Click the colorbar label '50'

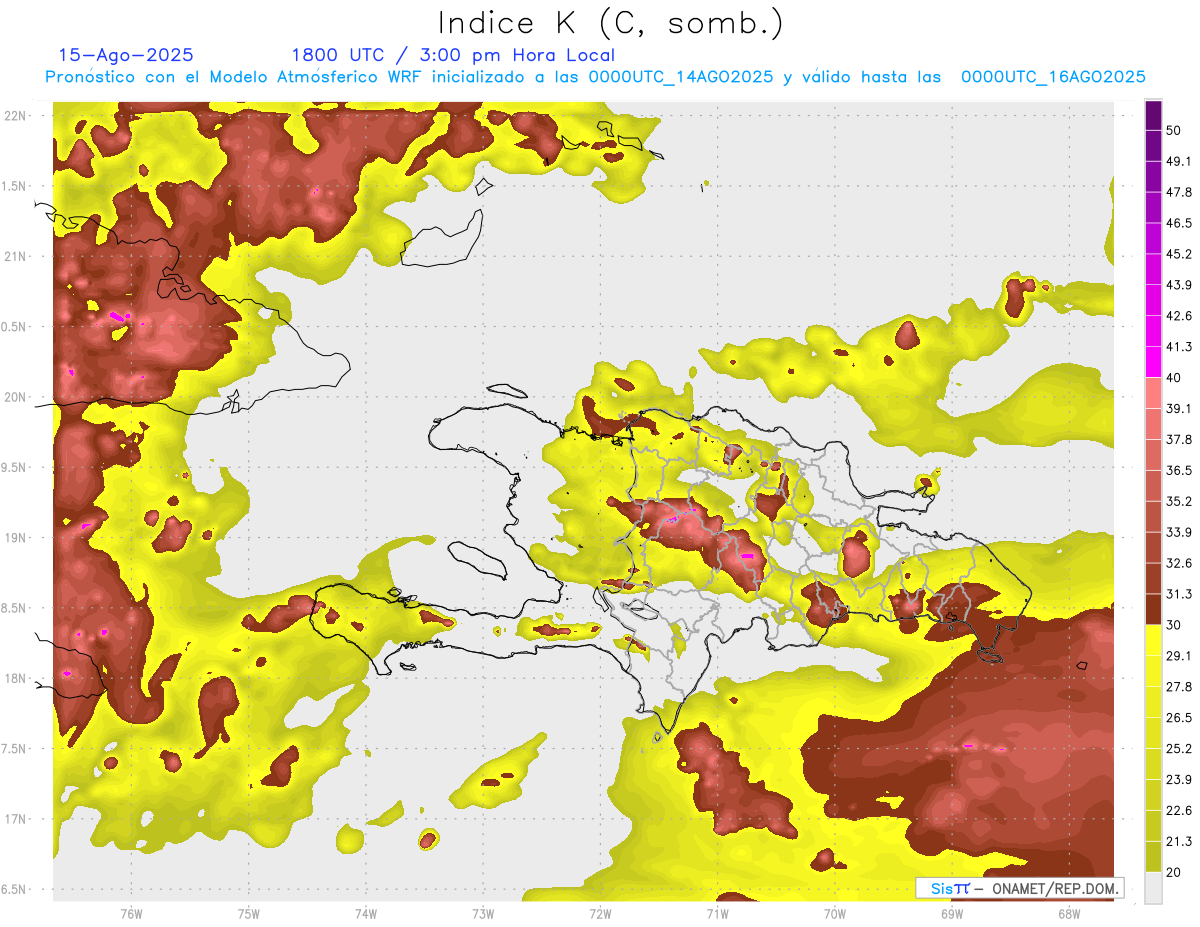1175,131
